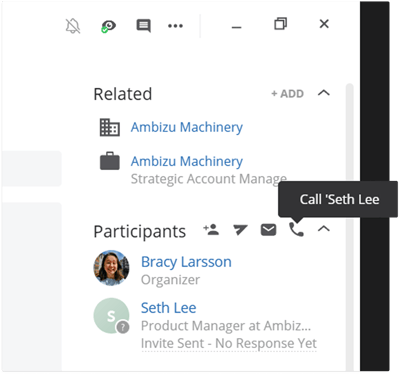
Task: Click the Organizer label under Bracy Larsson
Action: (x=170, y=280)
